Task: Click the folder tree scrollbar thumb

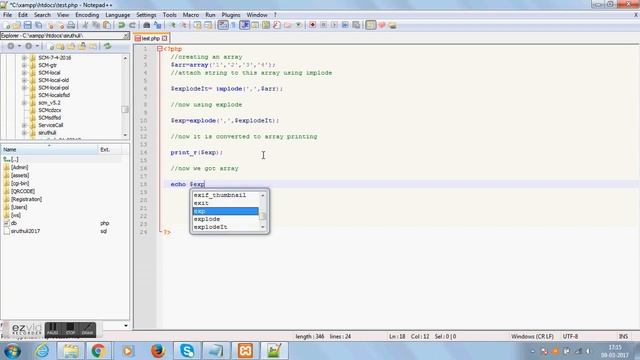Action: [x=125, y=109]
